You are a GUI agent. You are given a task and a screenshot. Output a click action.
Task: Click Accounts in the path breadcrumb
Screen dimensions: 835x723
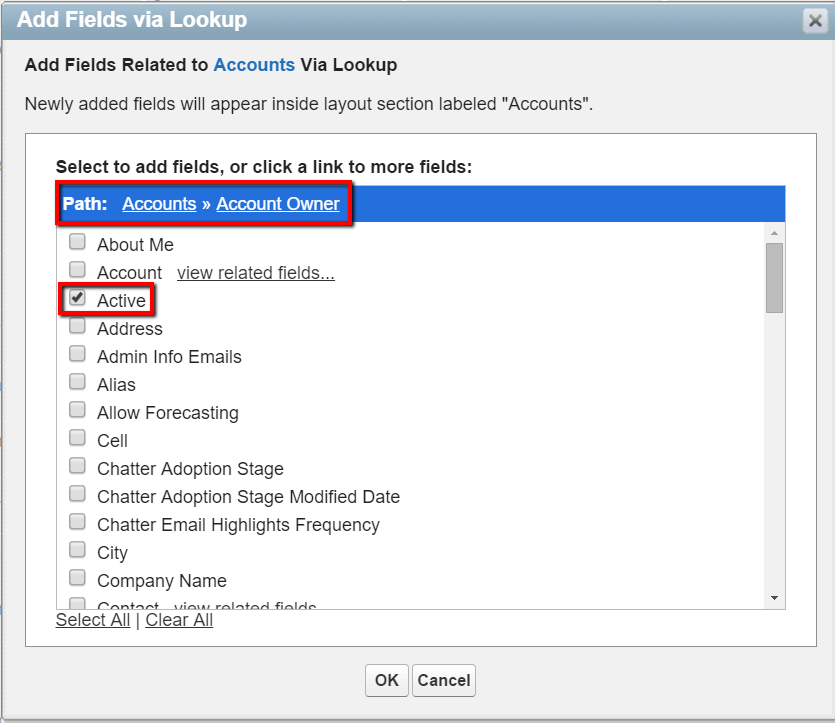click(159, 204)
